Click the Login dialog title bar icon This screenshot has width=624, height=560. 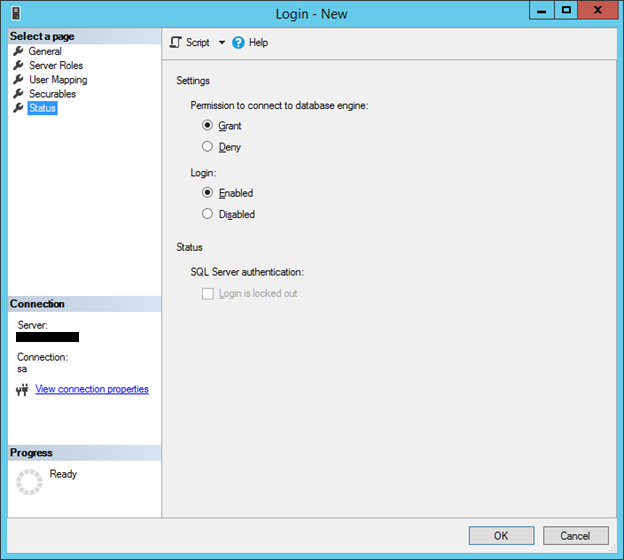pos(16,14)
